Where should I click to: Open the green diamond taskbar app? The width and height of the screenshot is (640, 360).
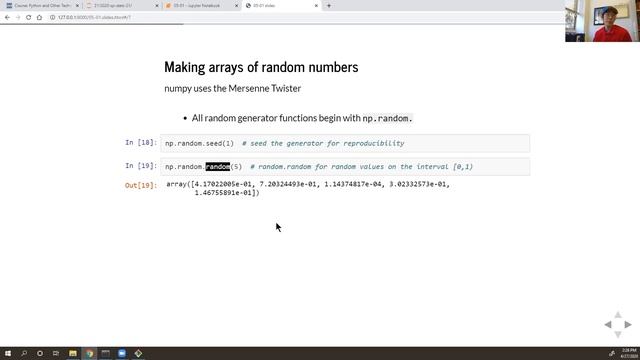(138, 353)
